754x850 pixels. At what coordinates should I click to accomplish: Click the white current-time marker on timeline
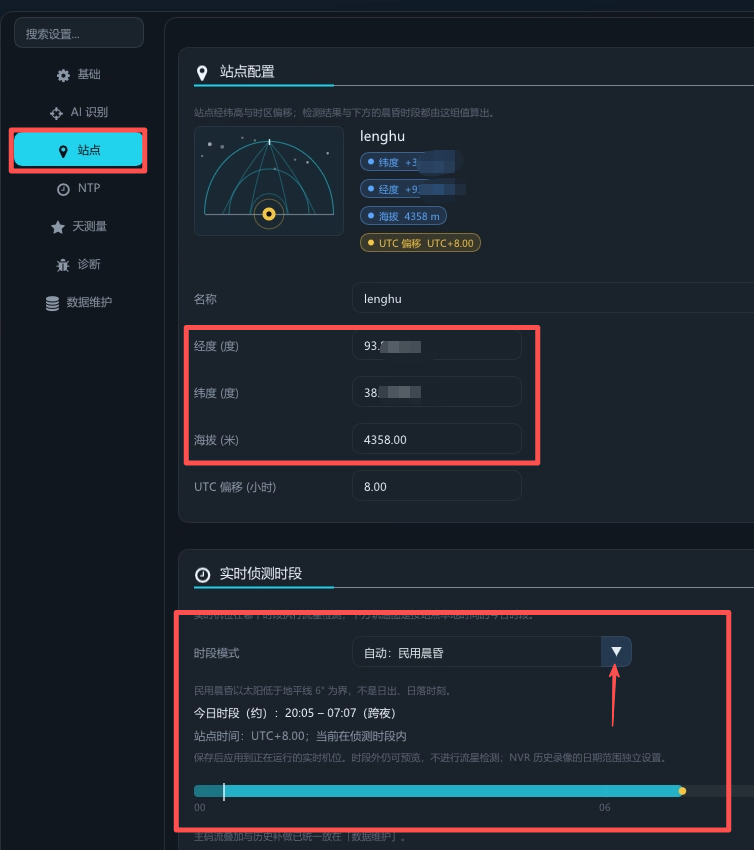click(x=224, y=791)
